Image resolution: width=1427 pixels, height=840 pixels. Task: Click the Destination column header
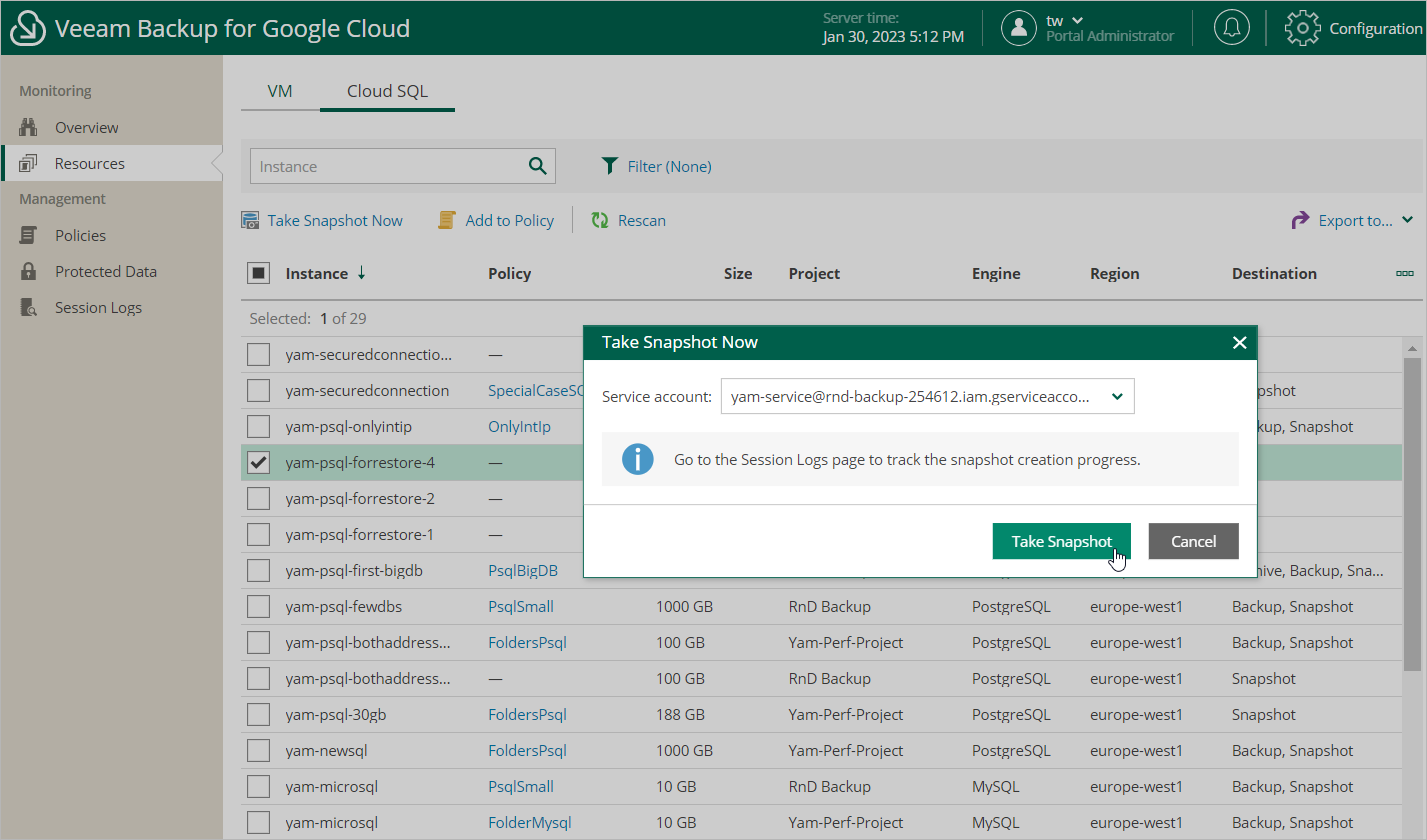click(1274, 273)
